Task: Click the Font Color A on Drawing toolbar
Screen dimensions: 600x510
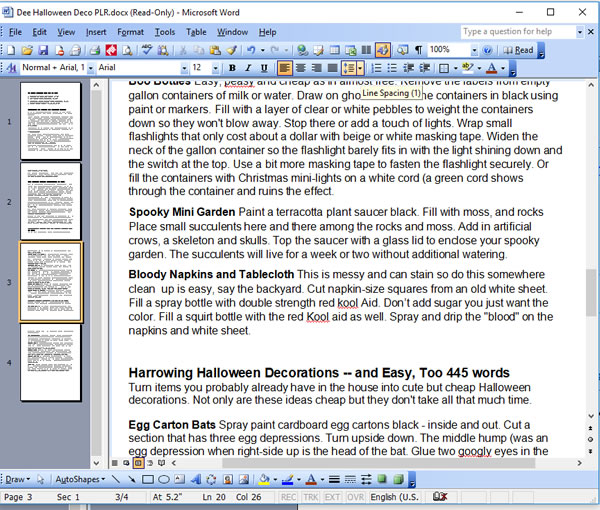Action: [x=311, y=479]
